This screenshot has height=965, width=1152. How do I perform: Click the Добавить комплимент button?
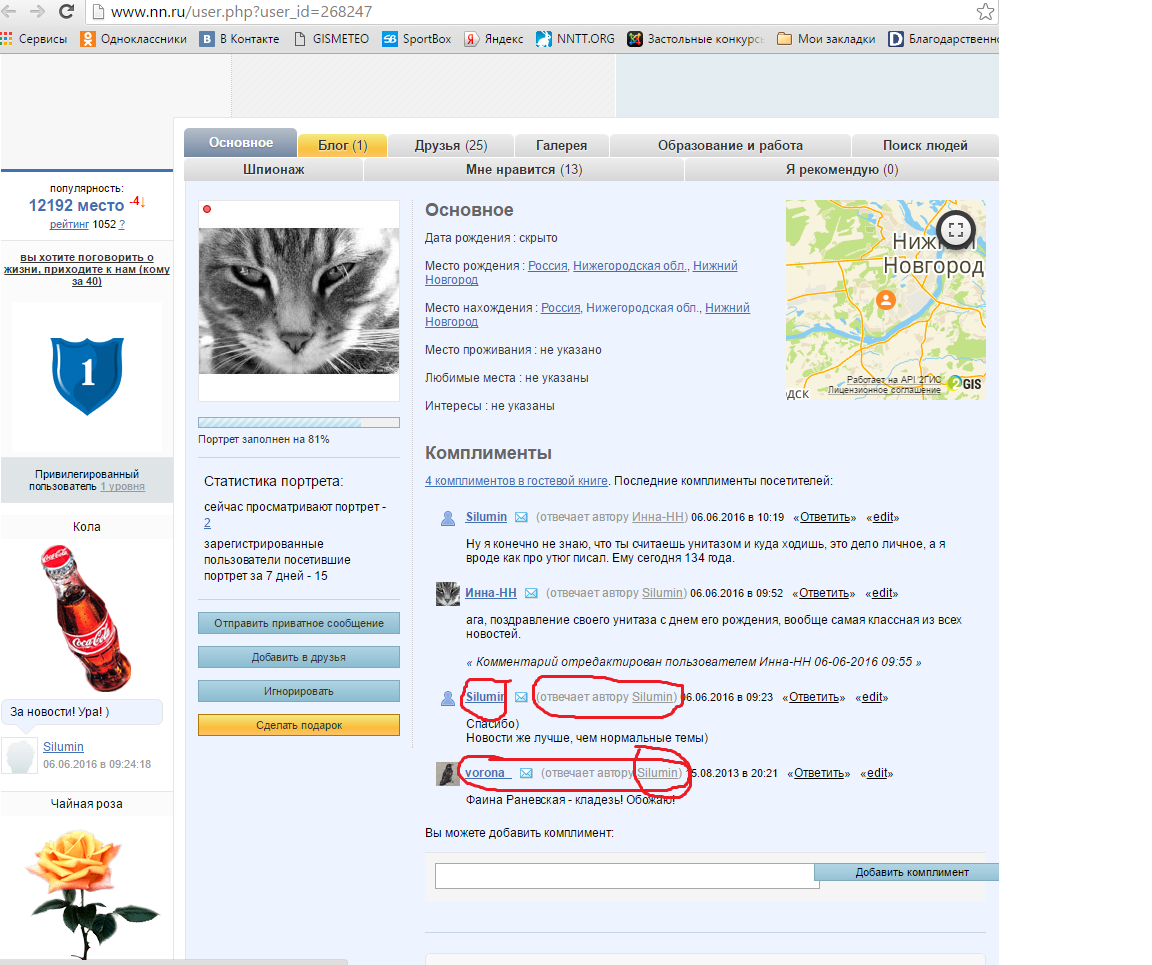pos(907,872)
